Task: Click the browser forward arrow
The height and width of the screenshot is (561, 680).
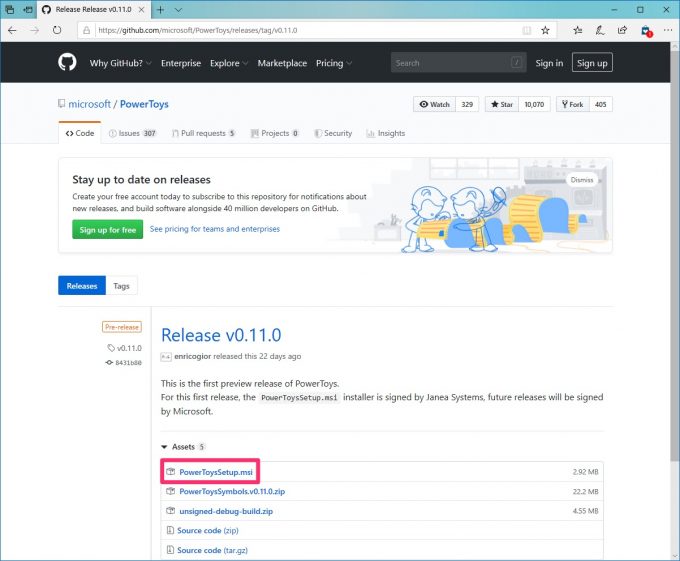Action: (x=35, y=30)
